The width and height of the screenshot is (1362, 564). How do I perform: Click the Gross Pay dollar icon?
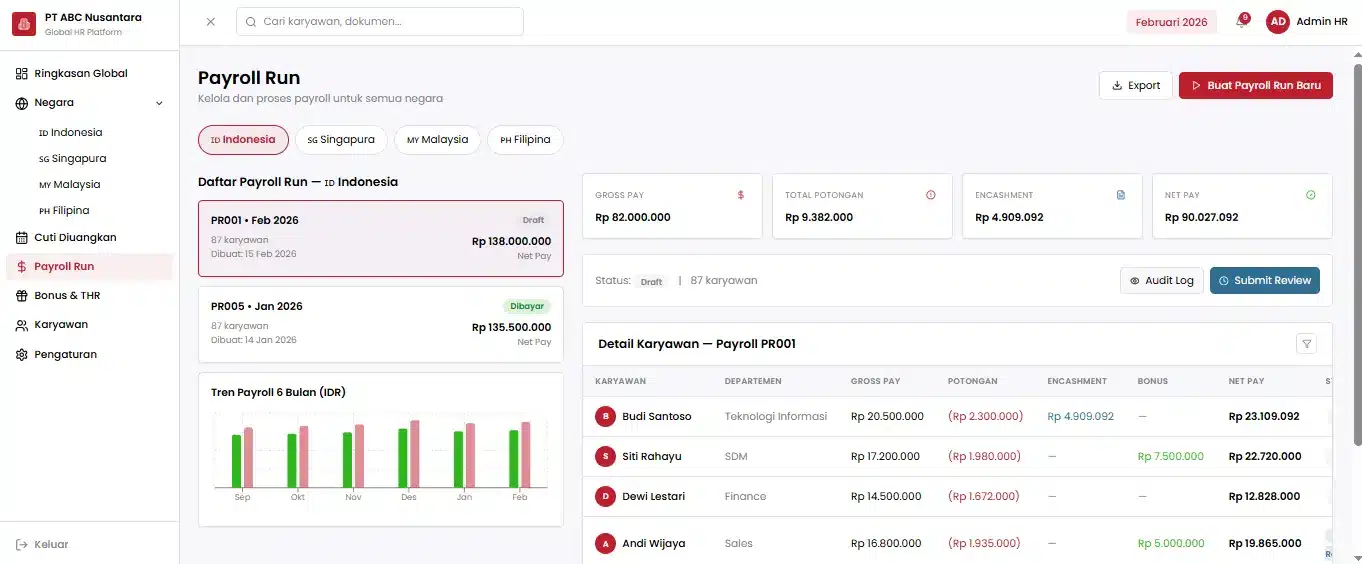[740, 195]
